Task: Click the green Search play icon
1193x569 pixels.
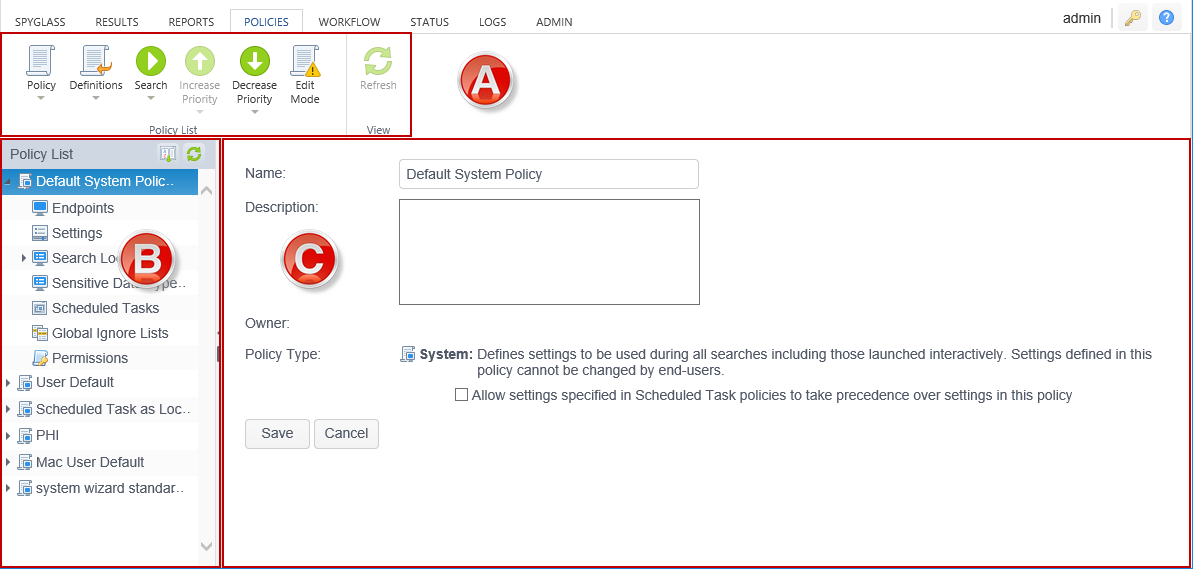Action: 151,62
